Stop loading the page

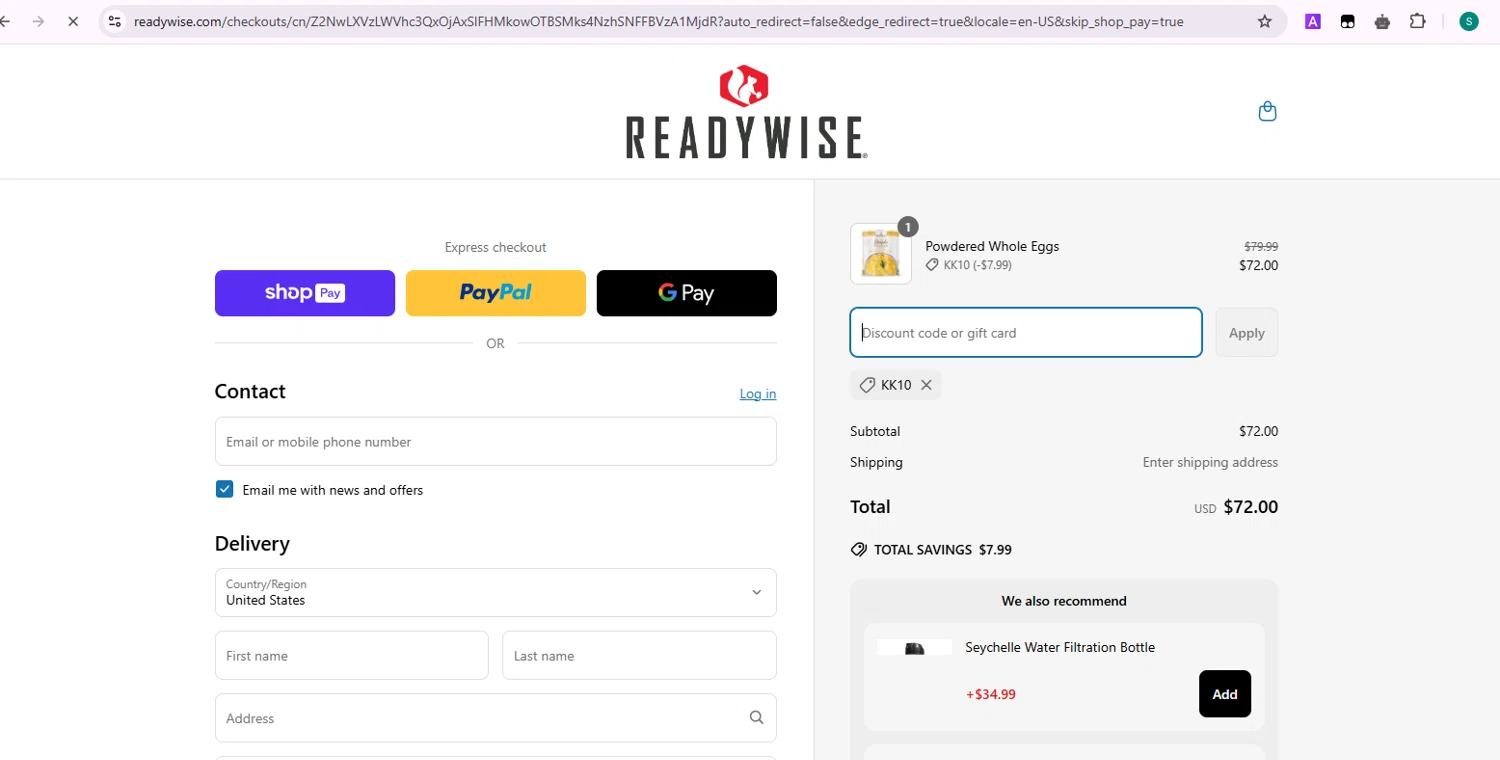73,21
